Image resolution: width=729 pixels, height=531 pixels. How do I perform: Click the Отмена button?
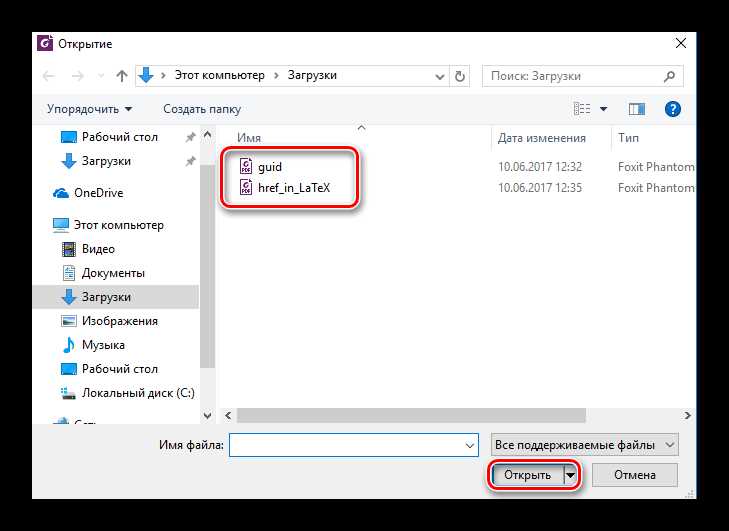635,475
